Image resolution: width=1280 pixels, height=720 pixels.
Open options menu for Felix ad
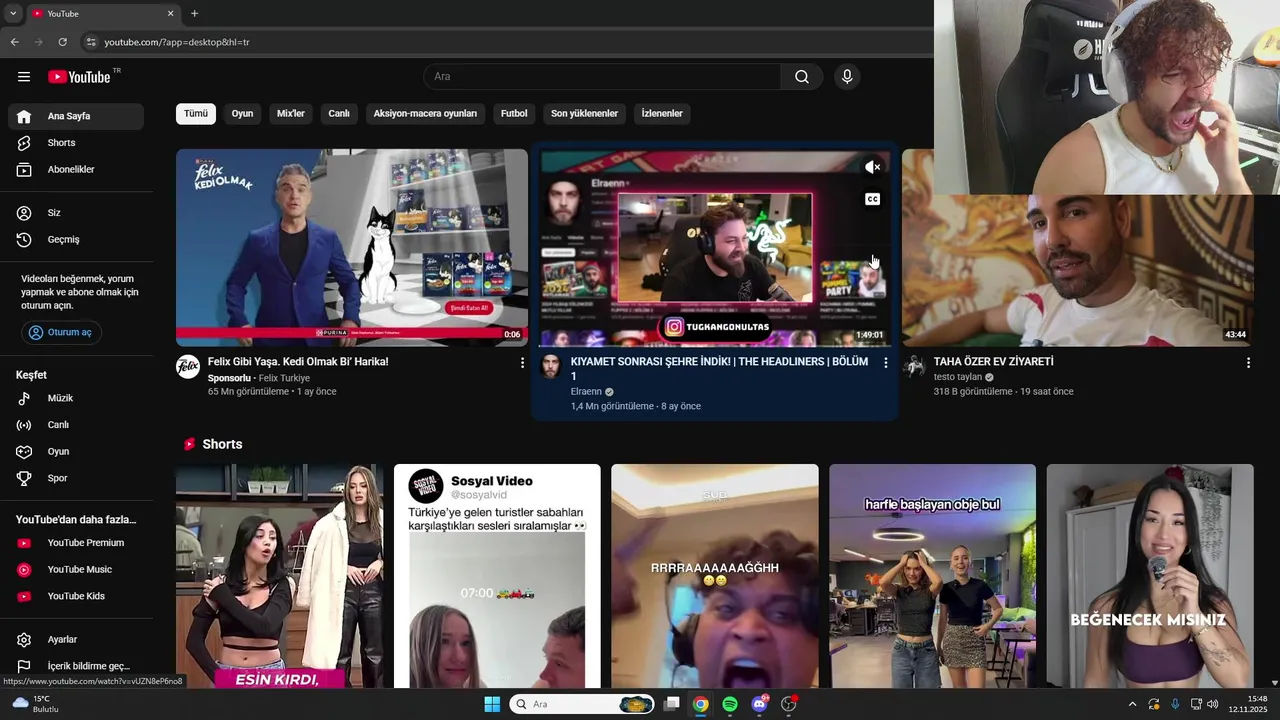pyautogui.click(x=521, y=363)
